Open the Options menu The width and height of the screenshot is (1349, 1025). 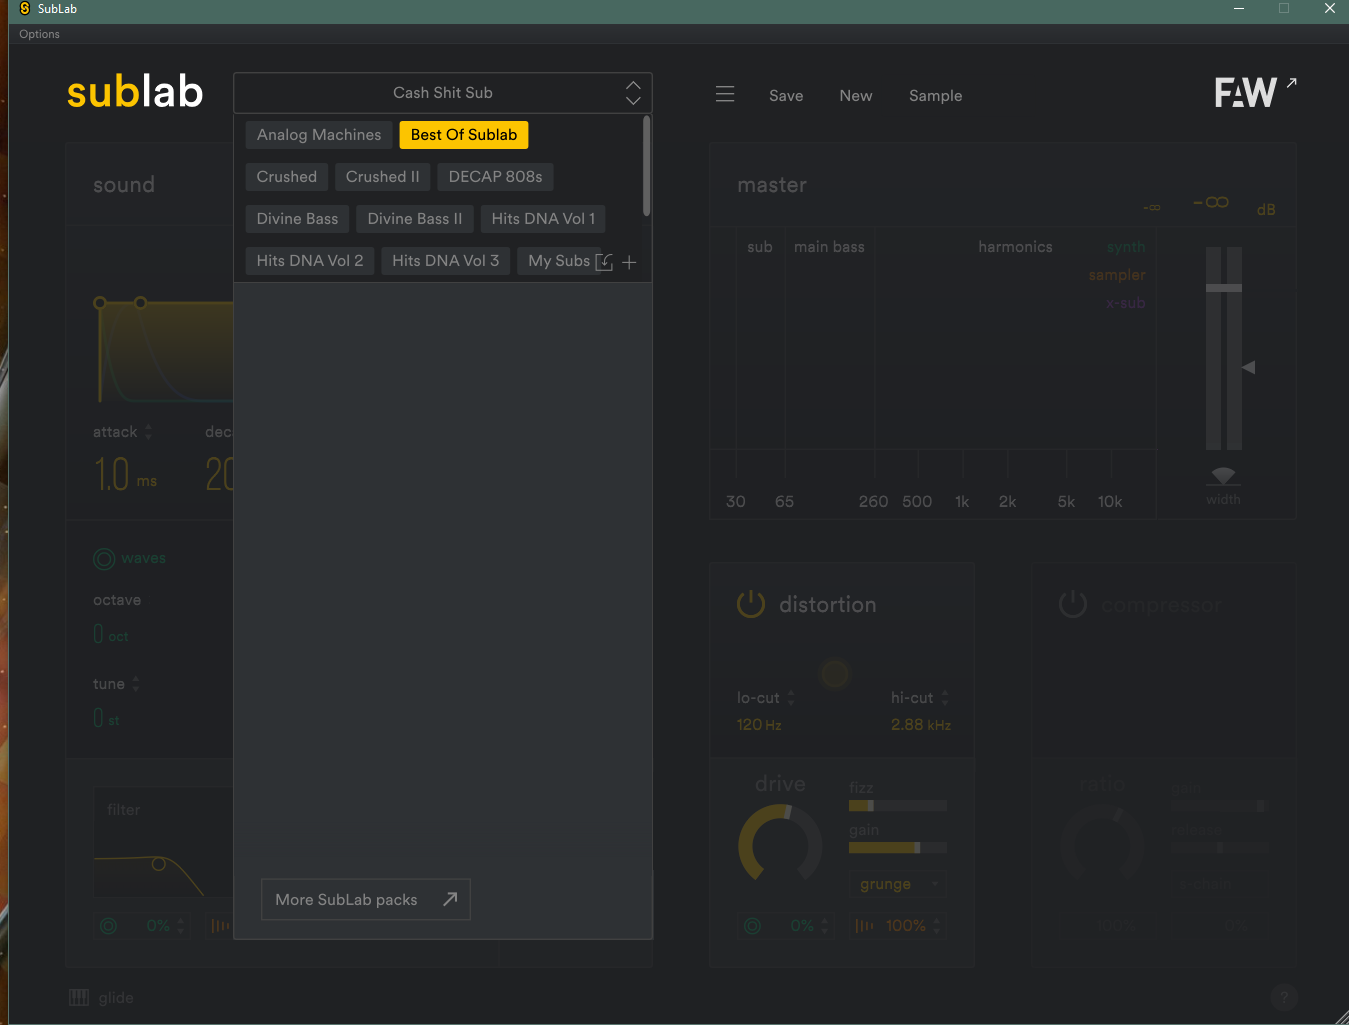[x=39, y=34]
